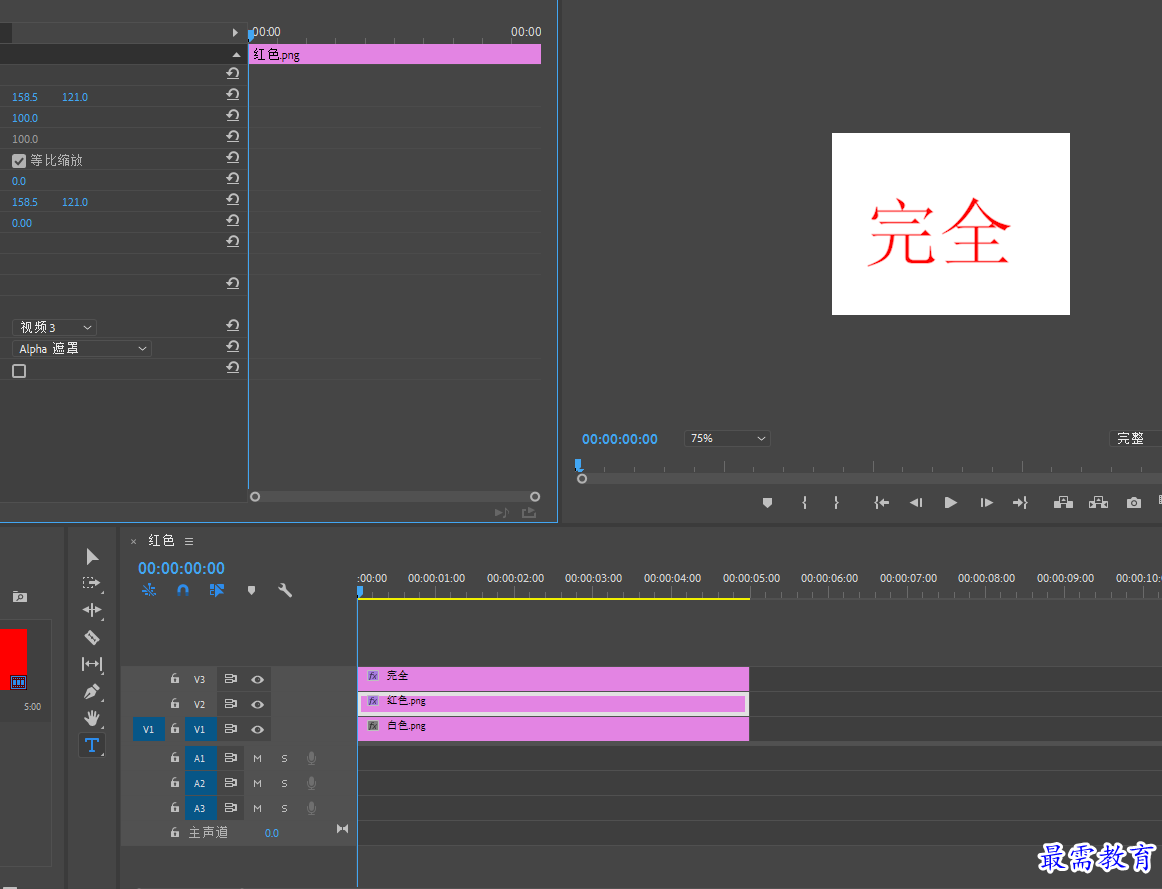Select the 红色.png clip on V2
The width and height of the screenshot is (1162, 889).
tap(554, 703)
